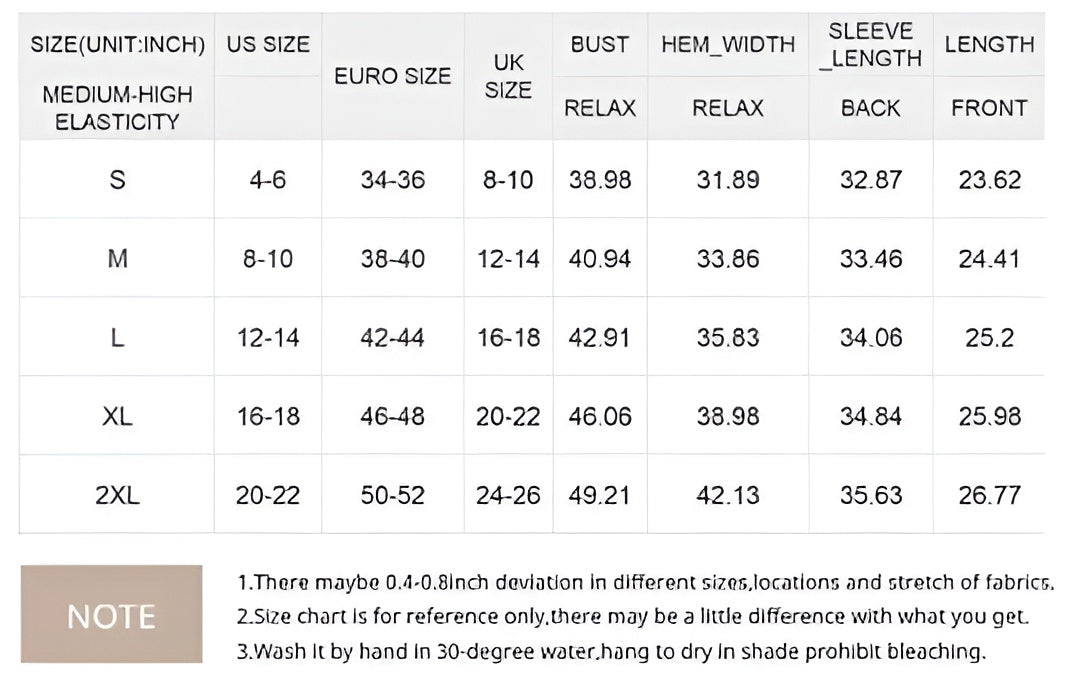This screenshot has width=1070, height=692.
Task: Click sleeve length value 33.46
Action: click(870, 259)
